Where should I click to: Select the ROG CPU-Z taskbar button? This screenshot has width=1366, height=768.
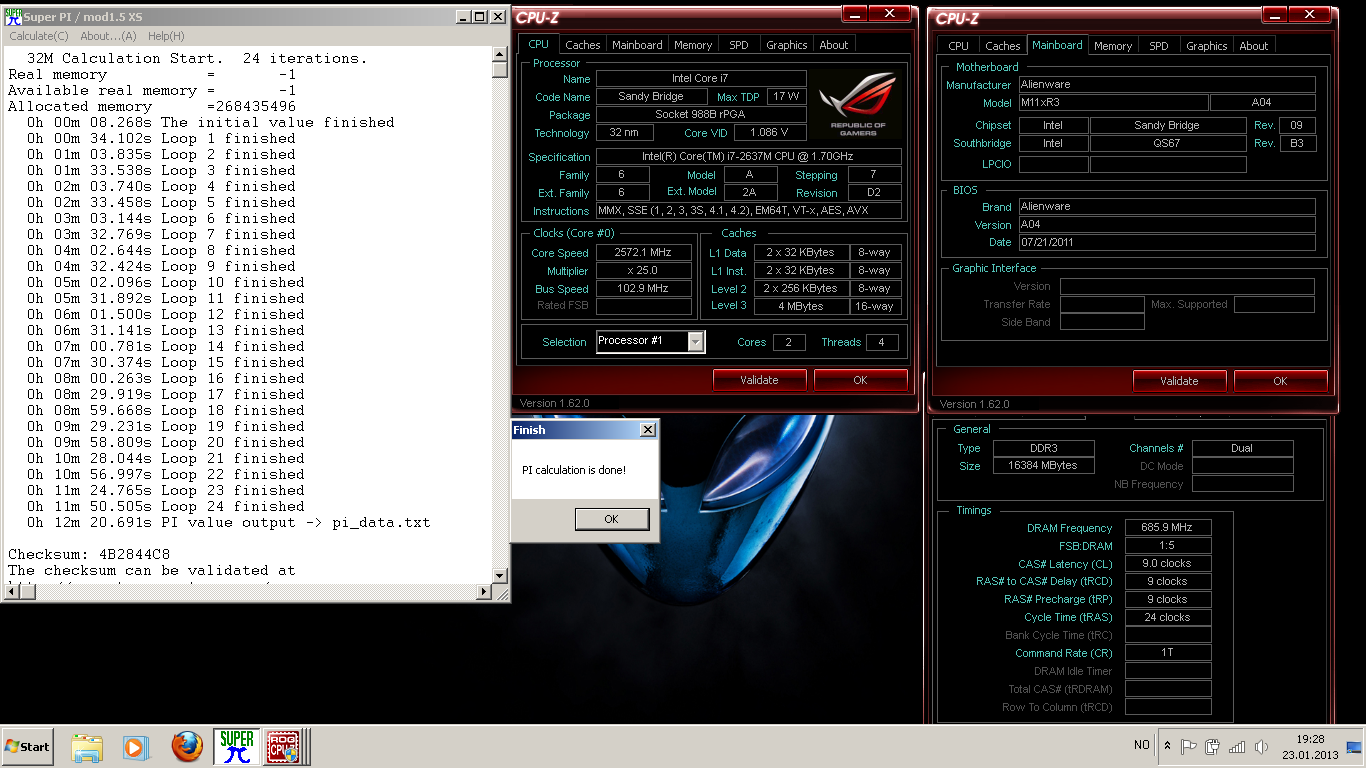(x=285, y=747)
